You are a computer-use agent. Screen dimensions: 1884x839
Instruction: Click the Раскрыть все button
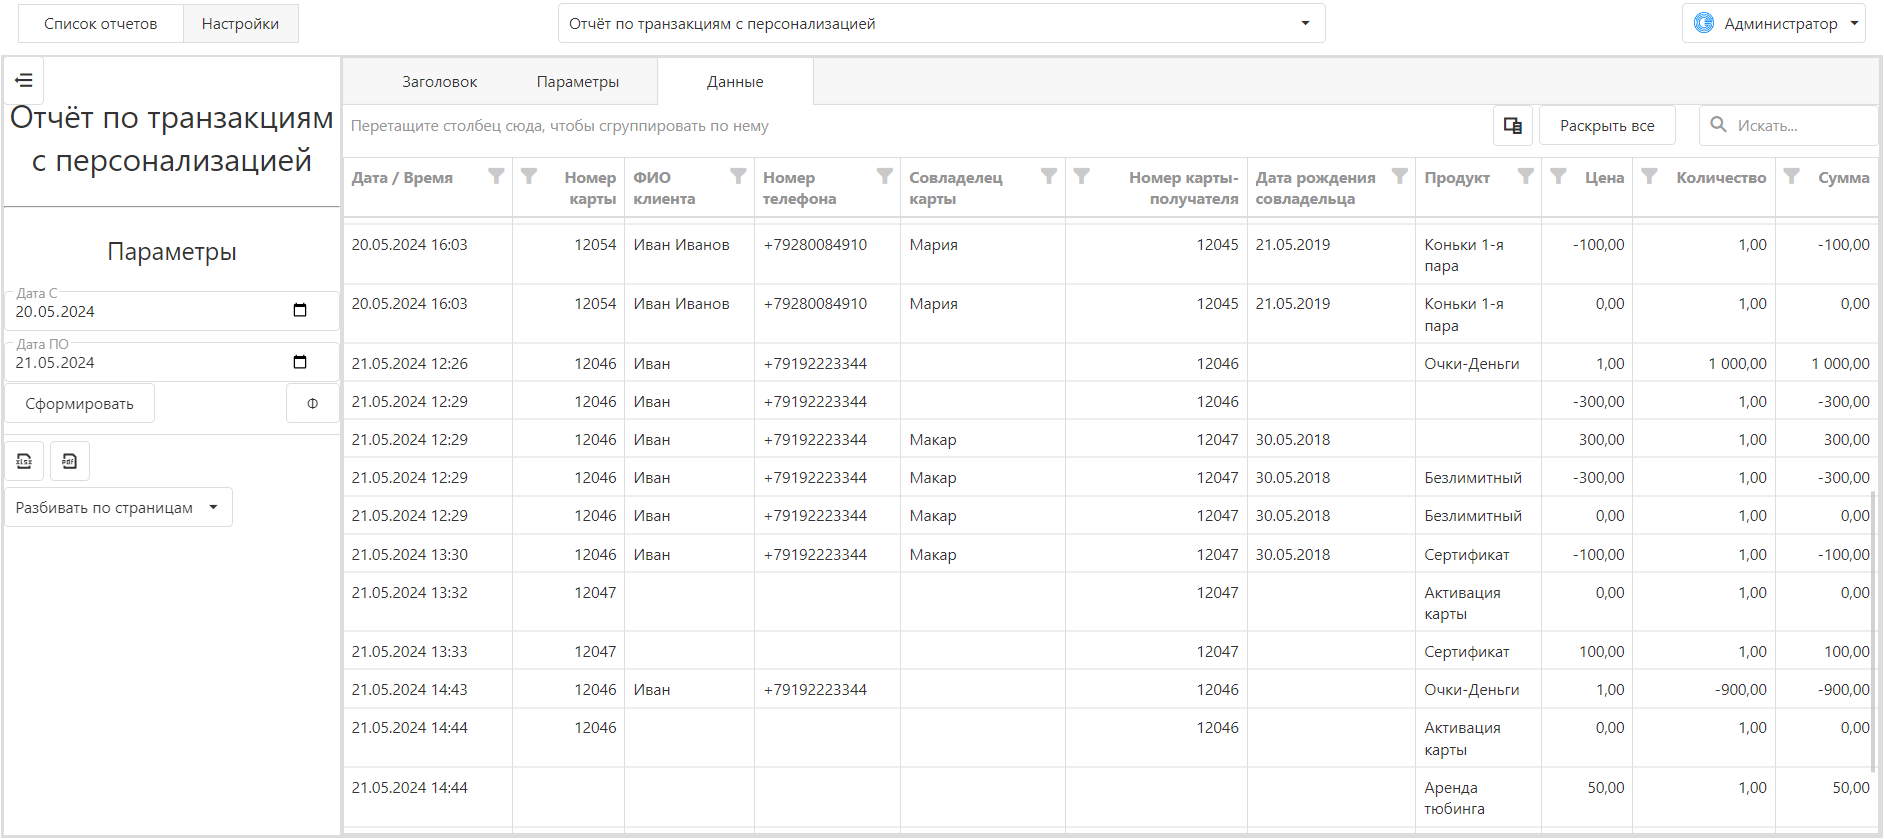coord(1607,125)
